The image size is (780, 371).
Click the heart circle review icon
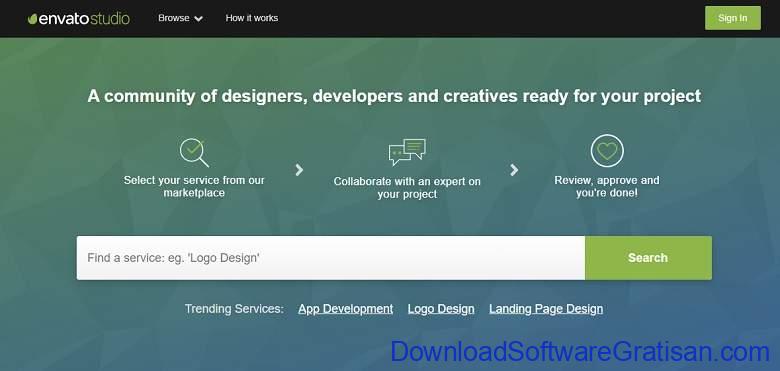click(607, 151)
